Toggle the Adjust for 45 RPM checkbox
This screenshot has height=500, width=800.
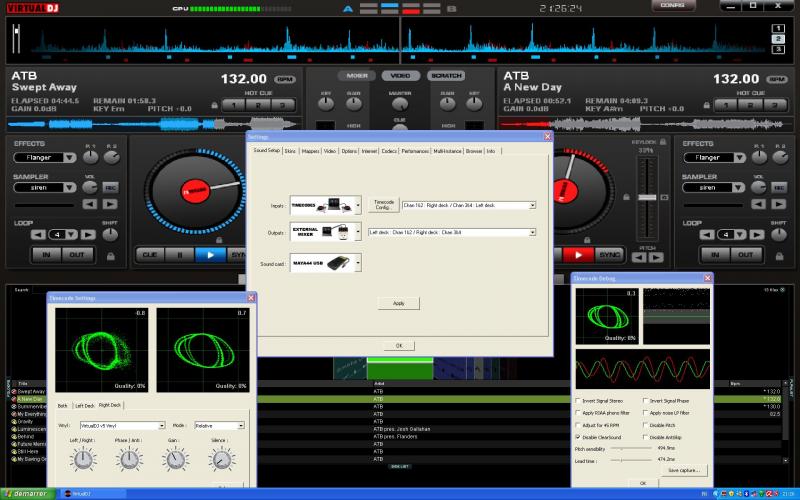(x=579, y=425)
